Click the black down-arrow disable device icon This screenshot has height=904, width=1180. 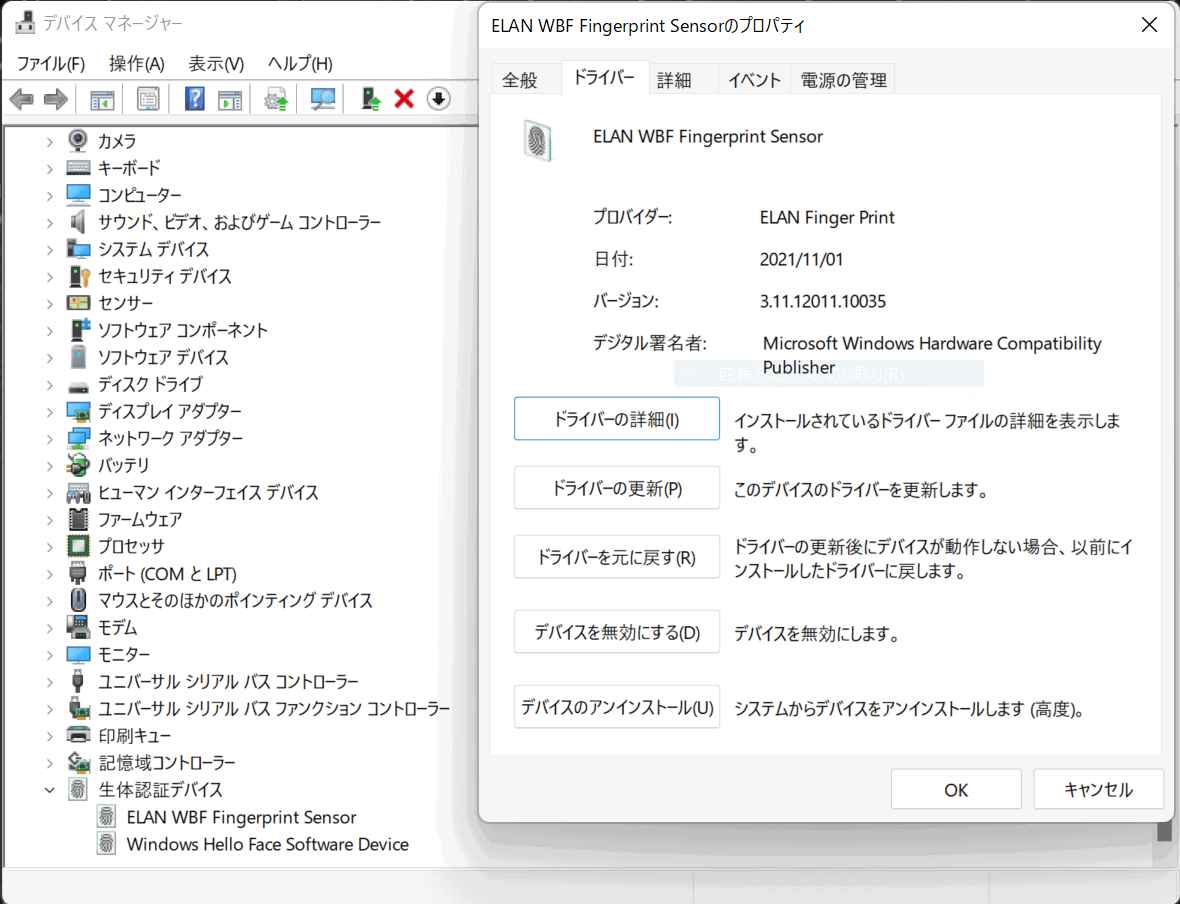439,99
